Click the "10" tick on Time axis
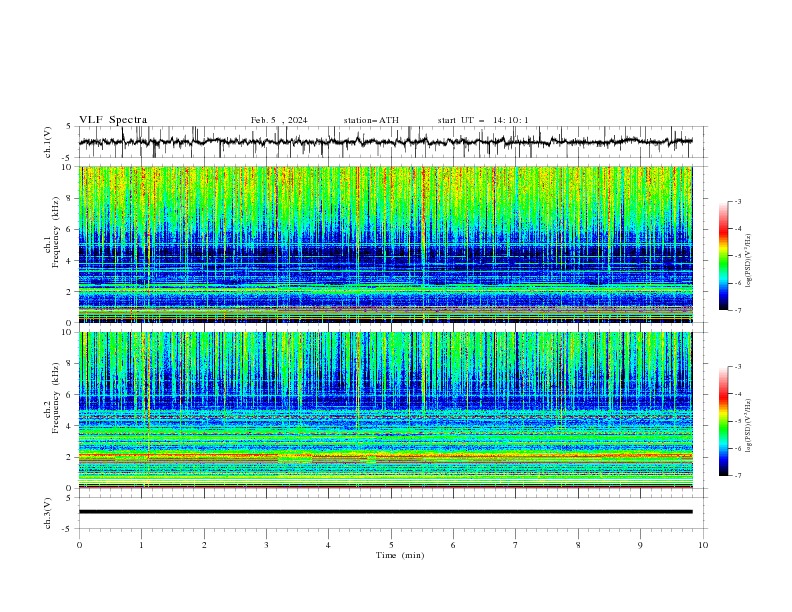Screen dimensions: 792x612 pyautogui.click(x=703, y=545)
